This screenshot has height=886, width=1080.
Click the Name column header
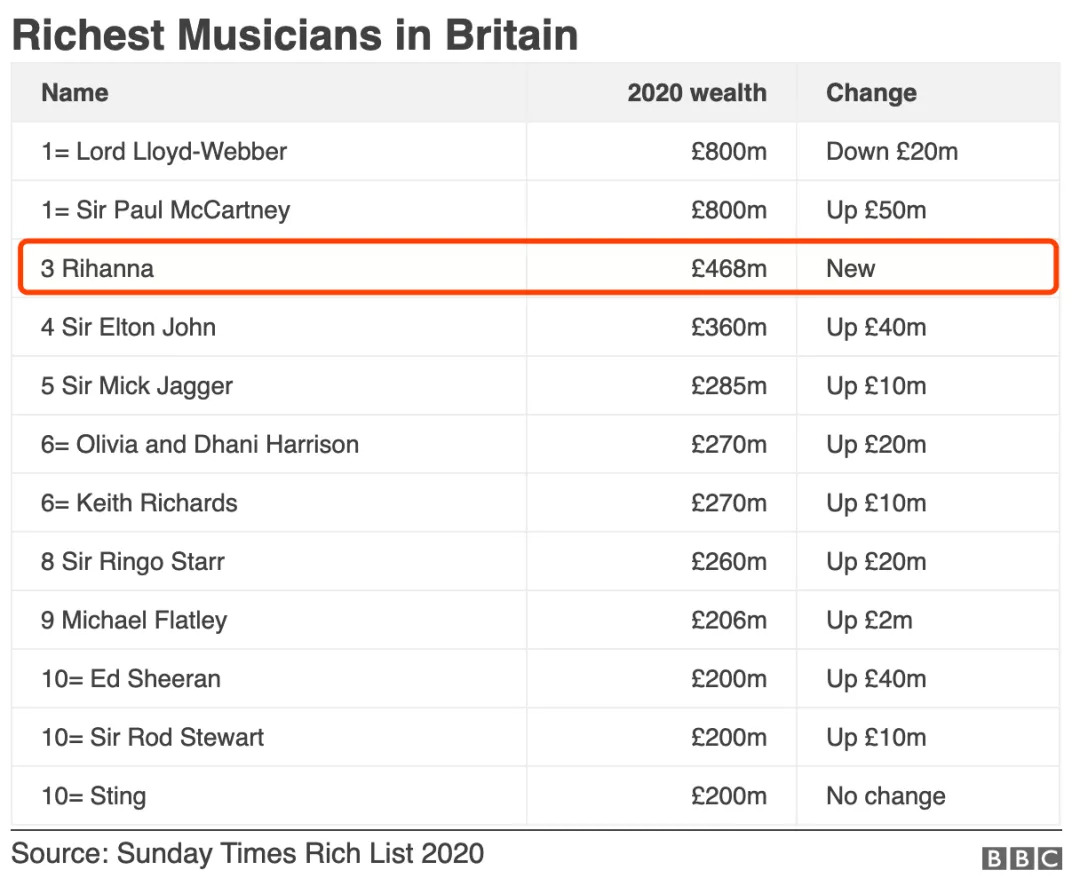[75, 93]
